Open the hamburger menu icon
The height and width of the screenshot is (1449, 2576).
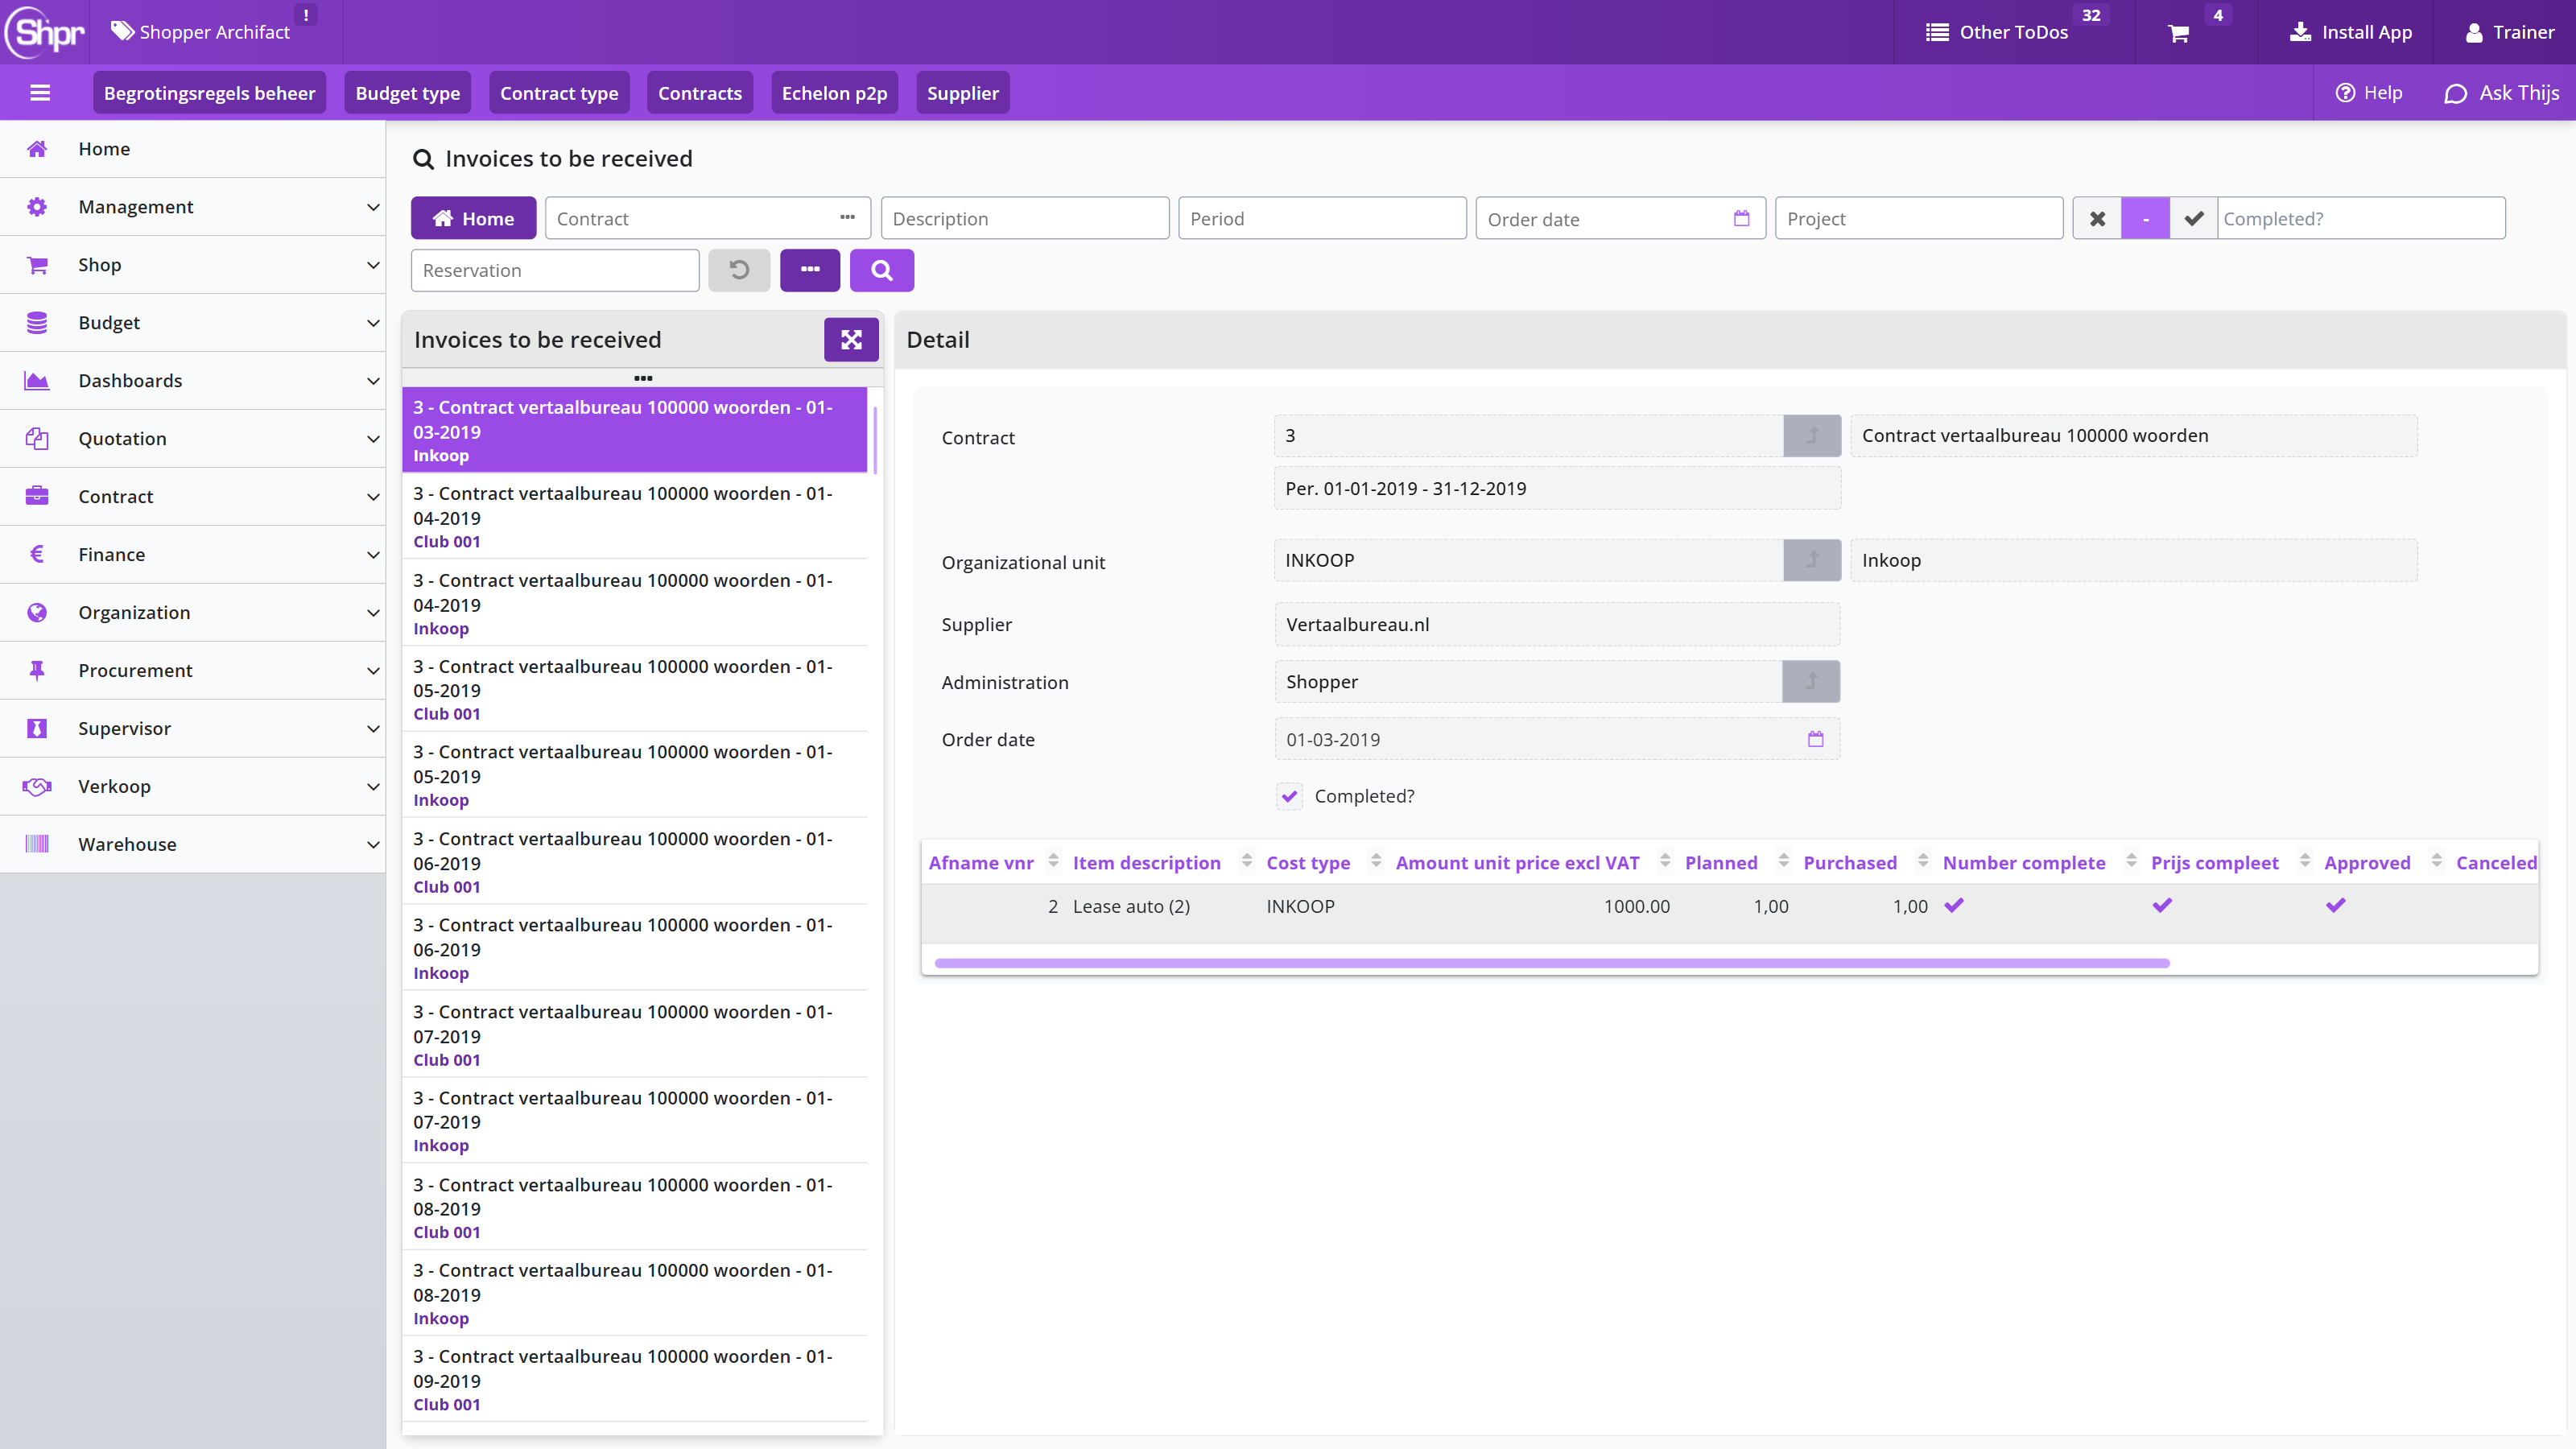(40, 93)
